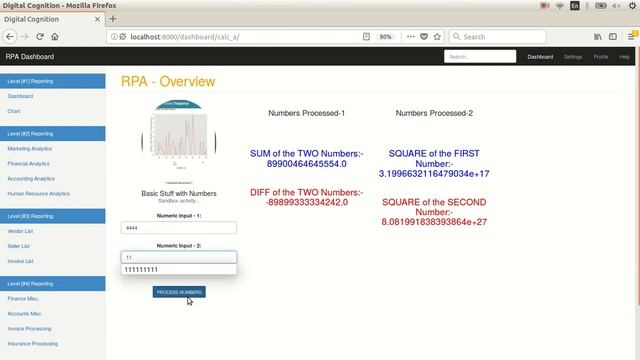This screenshot has height=360, width=640.
Task: Click the browser Back arrow button
Action: [x=10, y=37]
